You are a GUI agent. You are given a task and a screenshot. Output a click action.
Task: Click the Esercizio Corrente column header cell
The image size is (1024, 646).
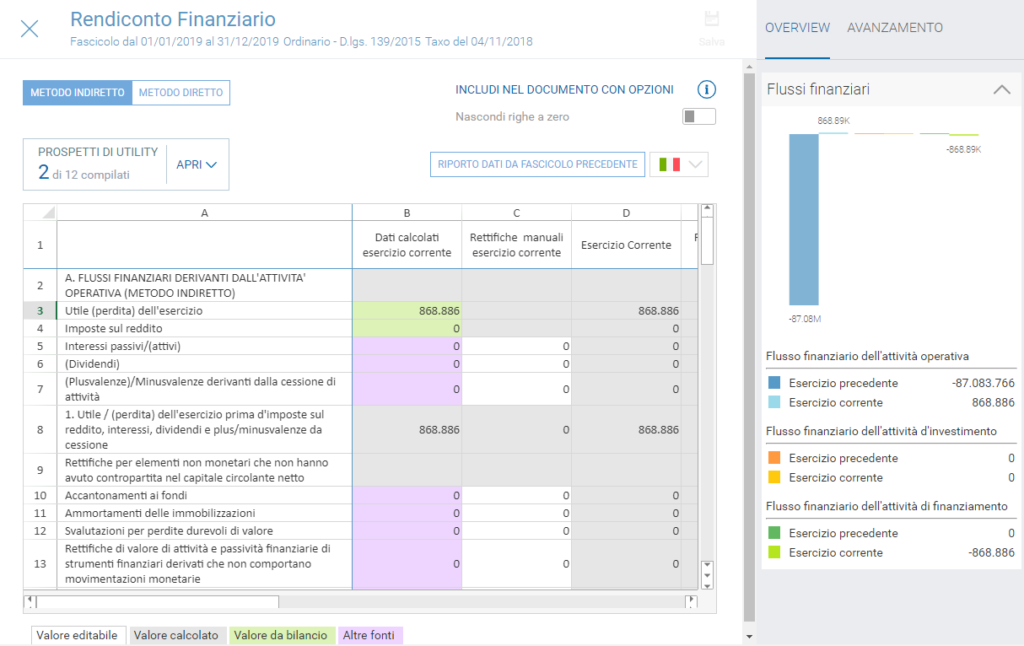(626, 245)
